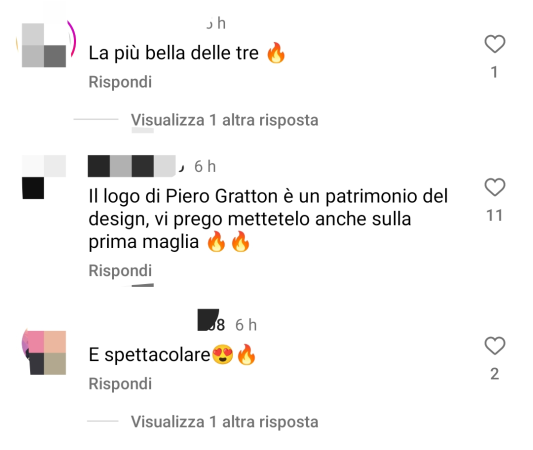Like the "La più bella delle tre" comment

495,44
